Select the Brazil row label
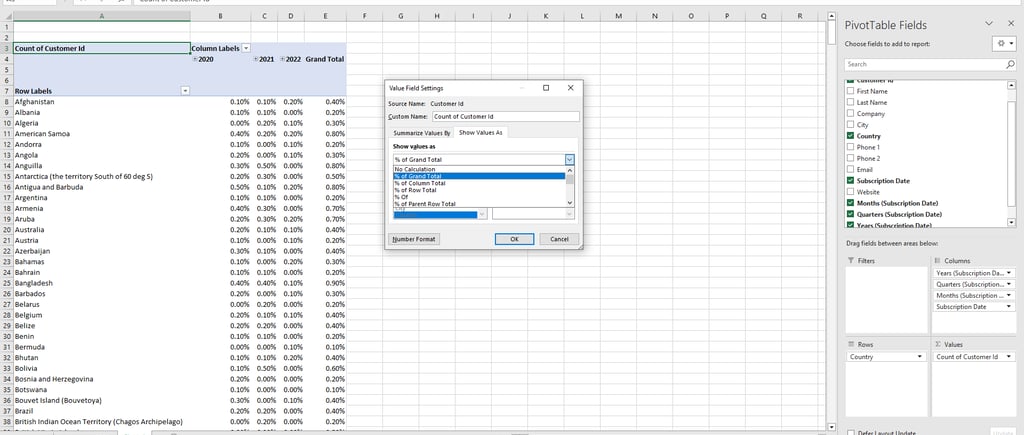 point(101,411)
